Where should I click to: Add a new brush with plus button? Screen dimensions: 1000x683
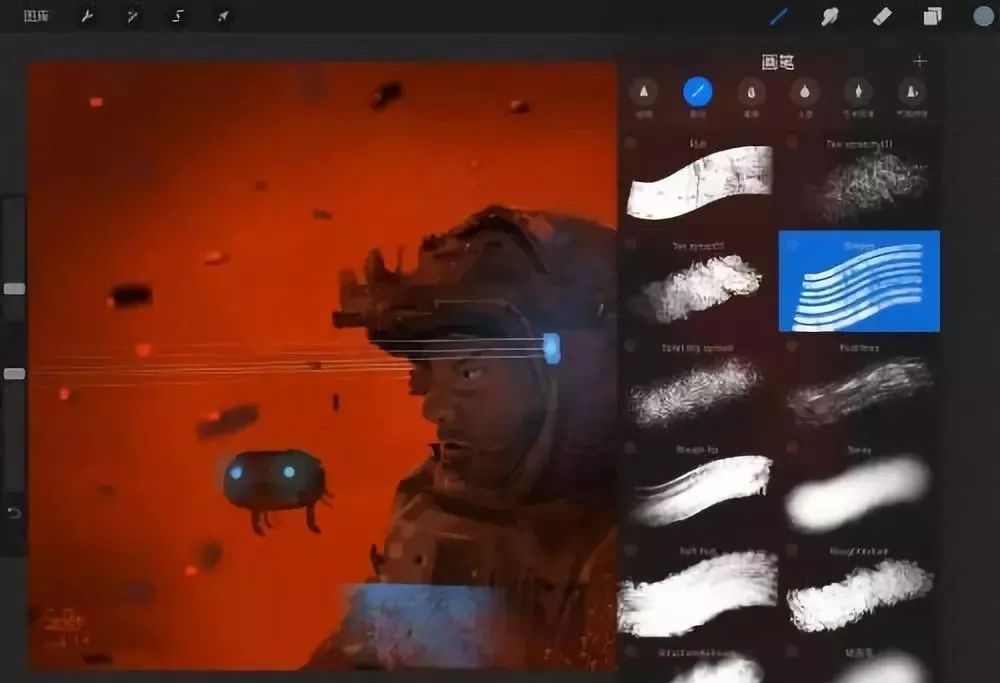click(x=920, y=61)
